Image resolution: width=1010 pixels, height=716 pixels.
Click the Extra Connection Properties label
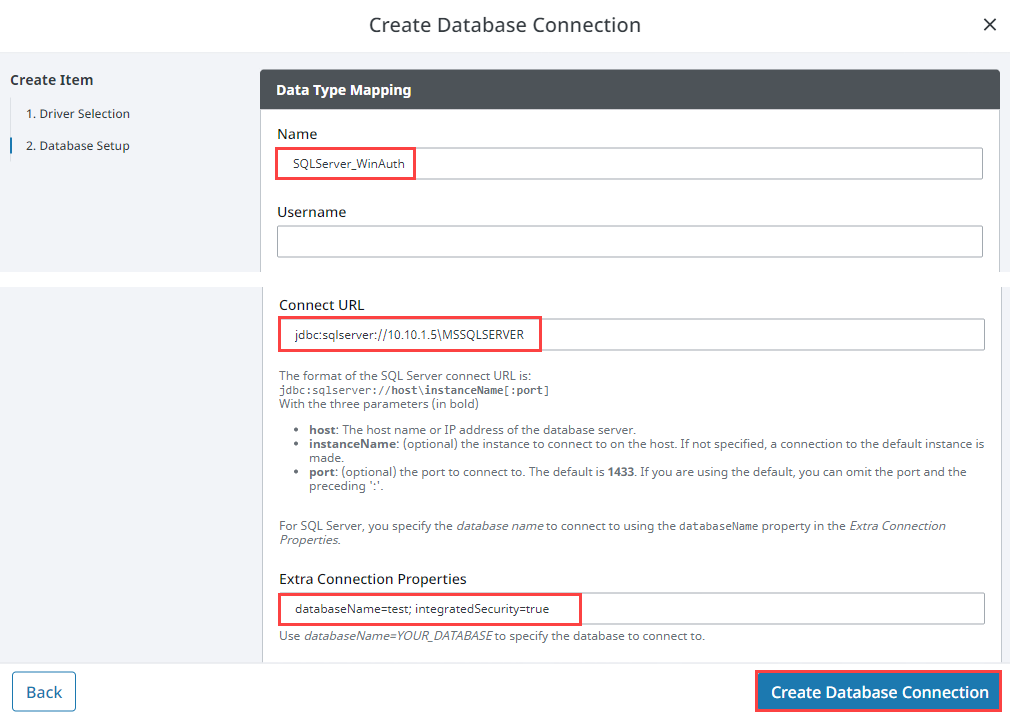click(372, 579)
